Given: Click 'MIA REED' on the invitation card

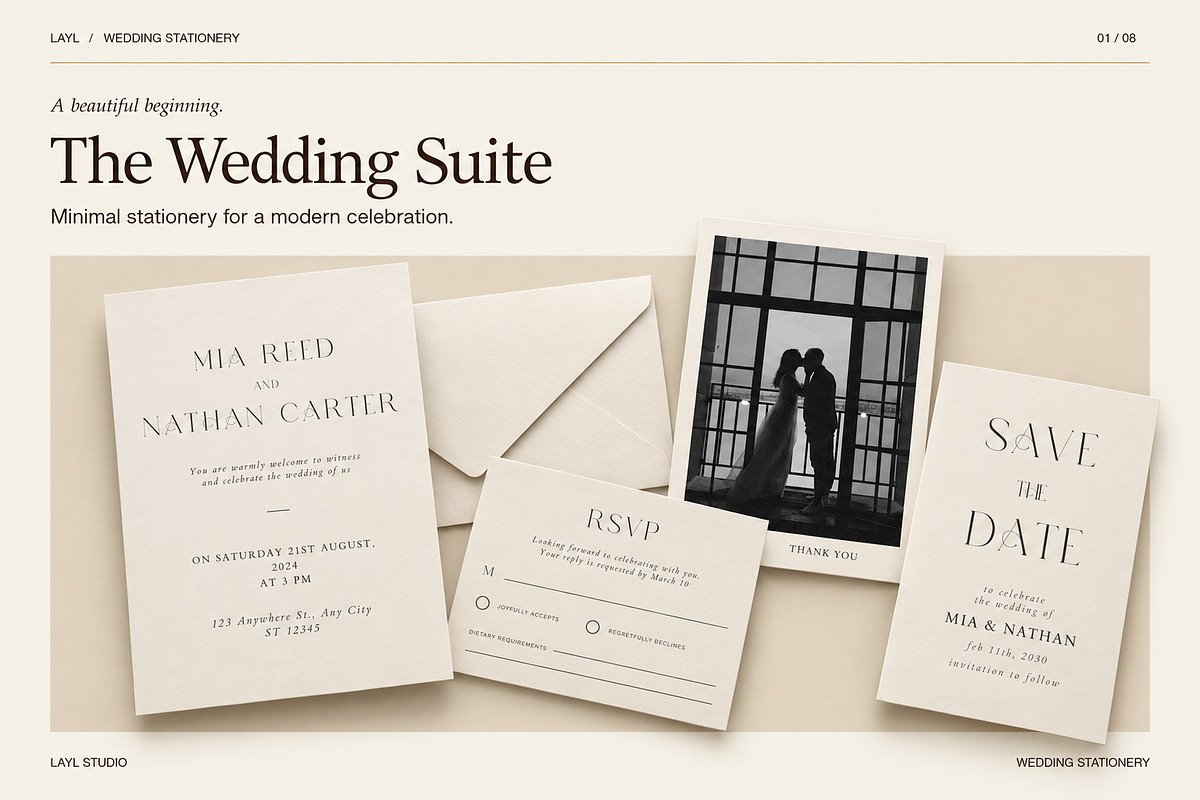Looking at the screenshot, I should [x=263, y=352].
